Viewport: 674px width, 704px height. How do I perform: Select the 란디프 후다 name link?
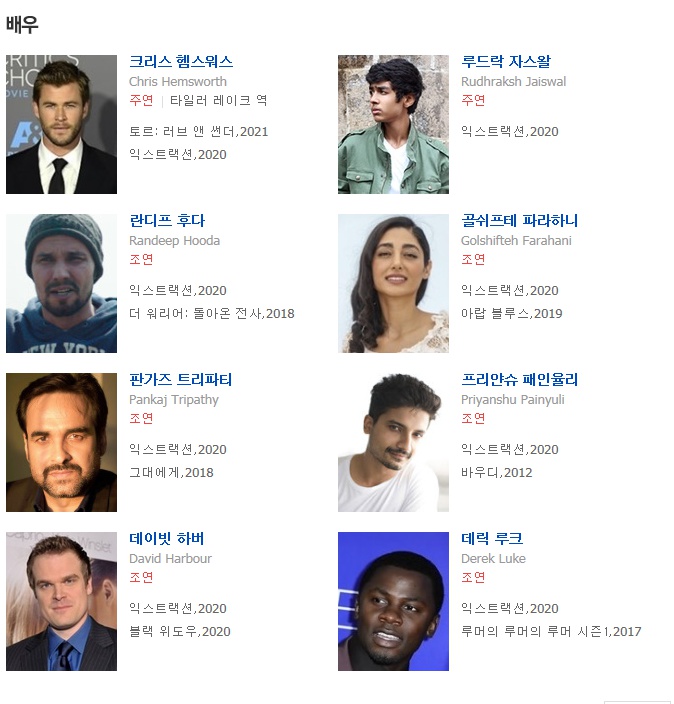tap(167, 220)
